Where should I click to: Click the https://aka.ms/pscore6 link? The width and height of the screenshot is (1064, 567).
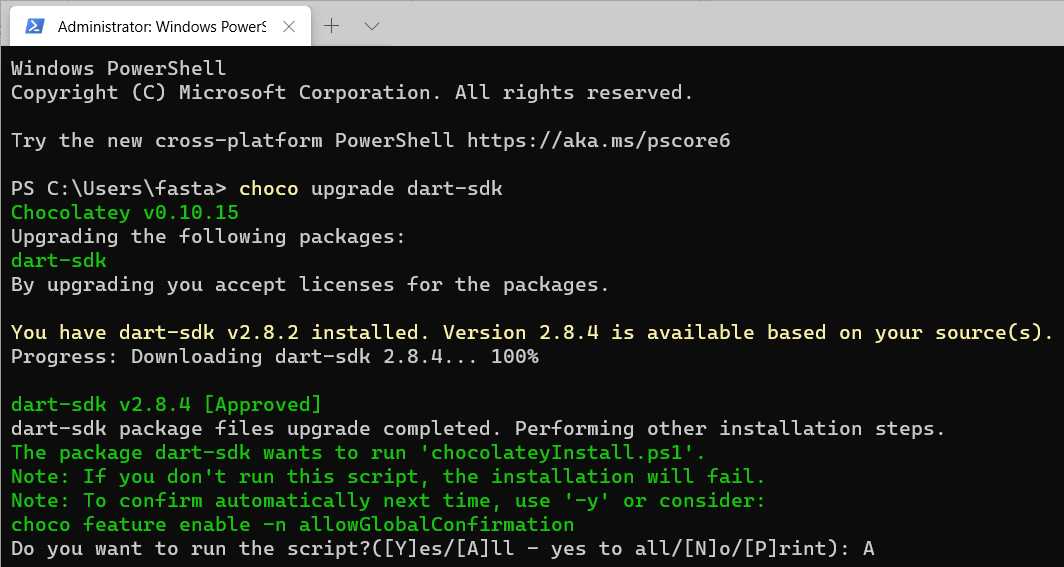[x=598, y=140]
